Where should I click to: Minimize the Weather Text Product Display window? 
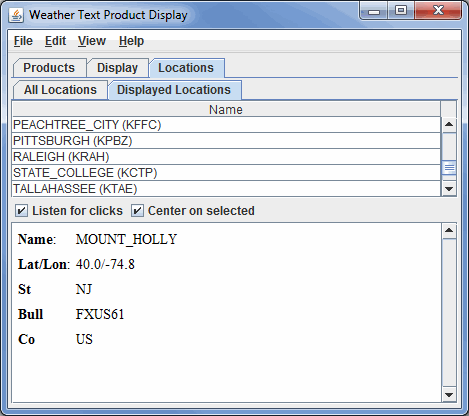[x=374, y=11]
